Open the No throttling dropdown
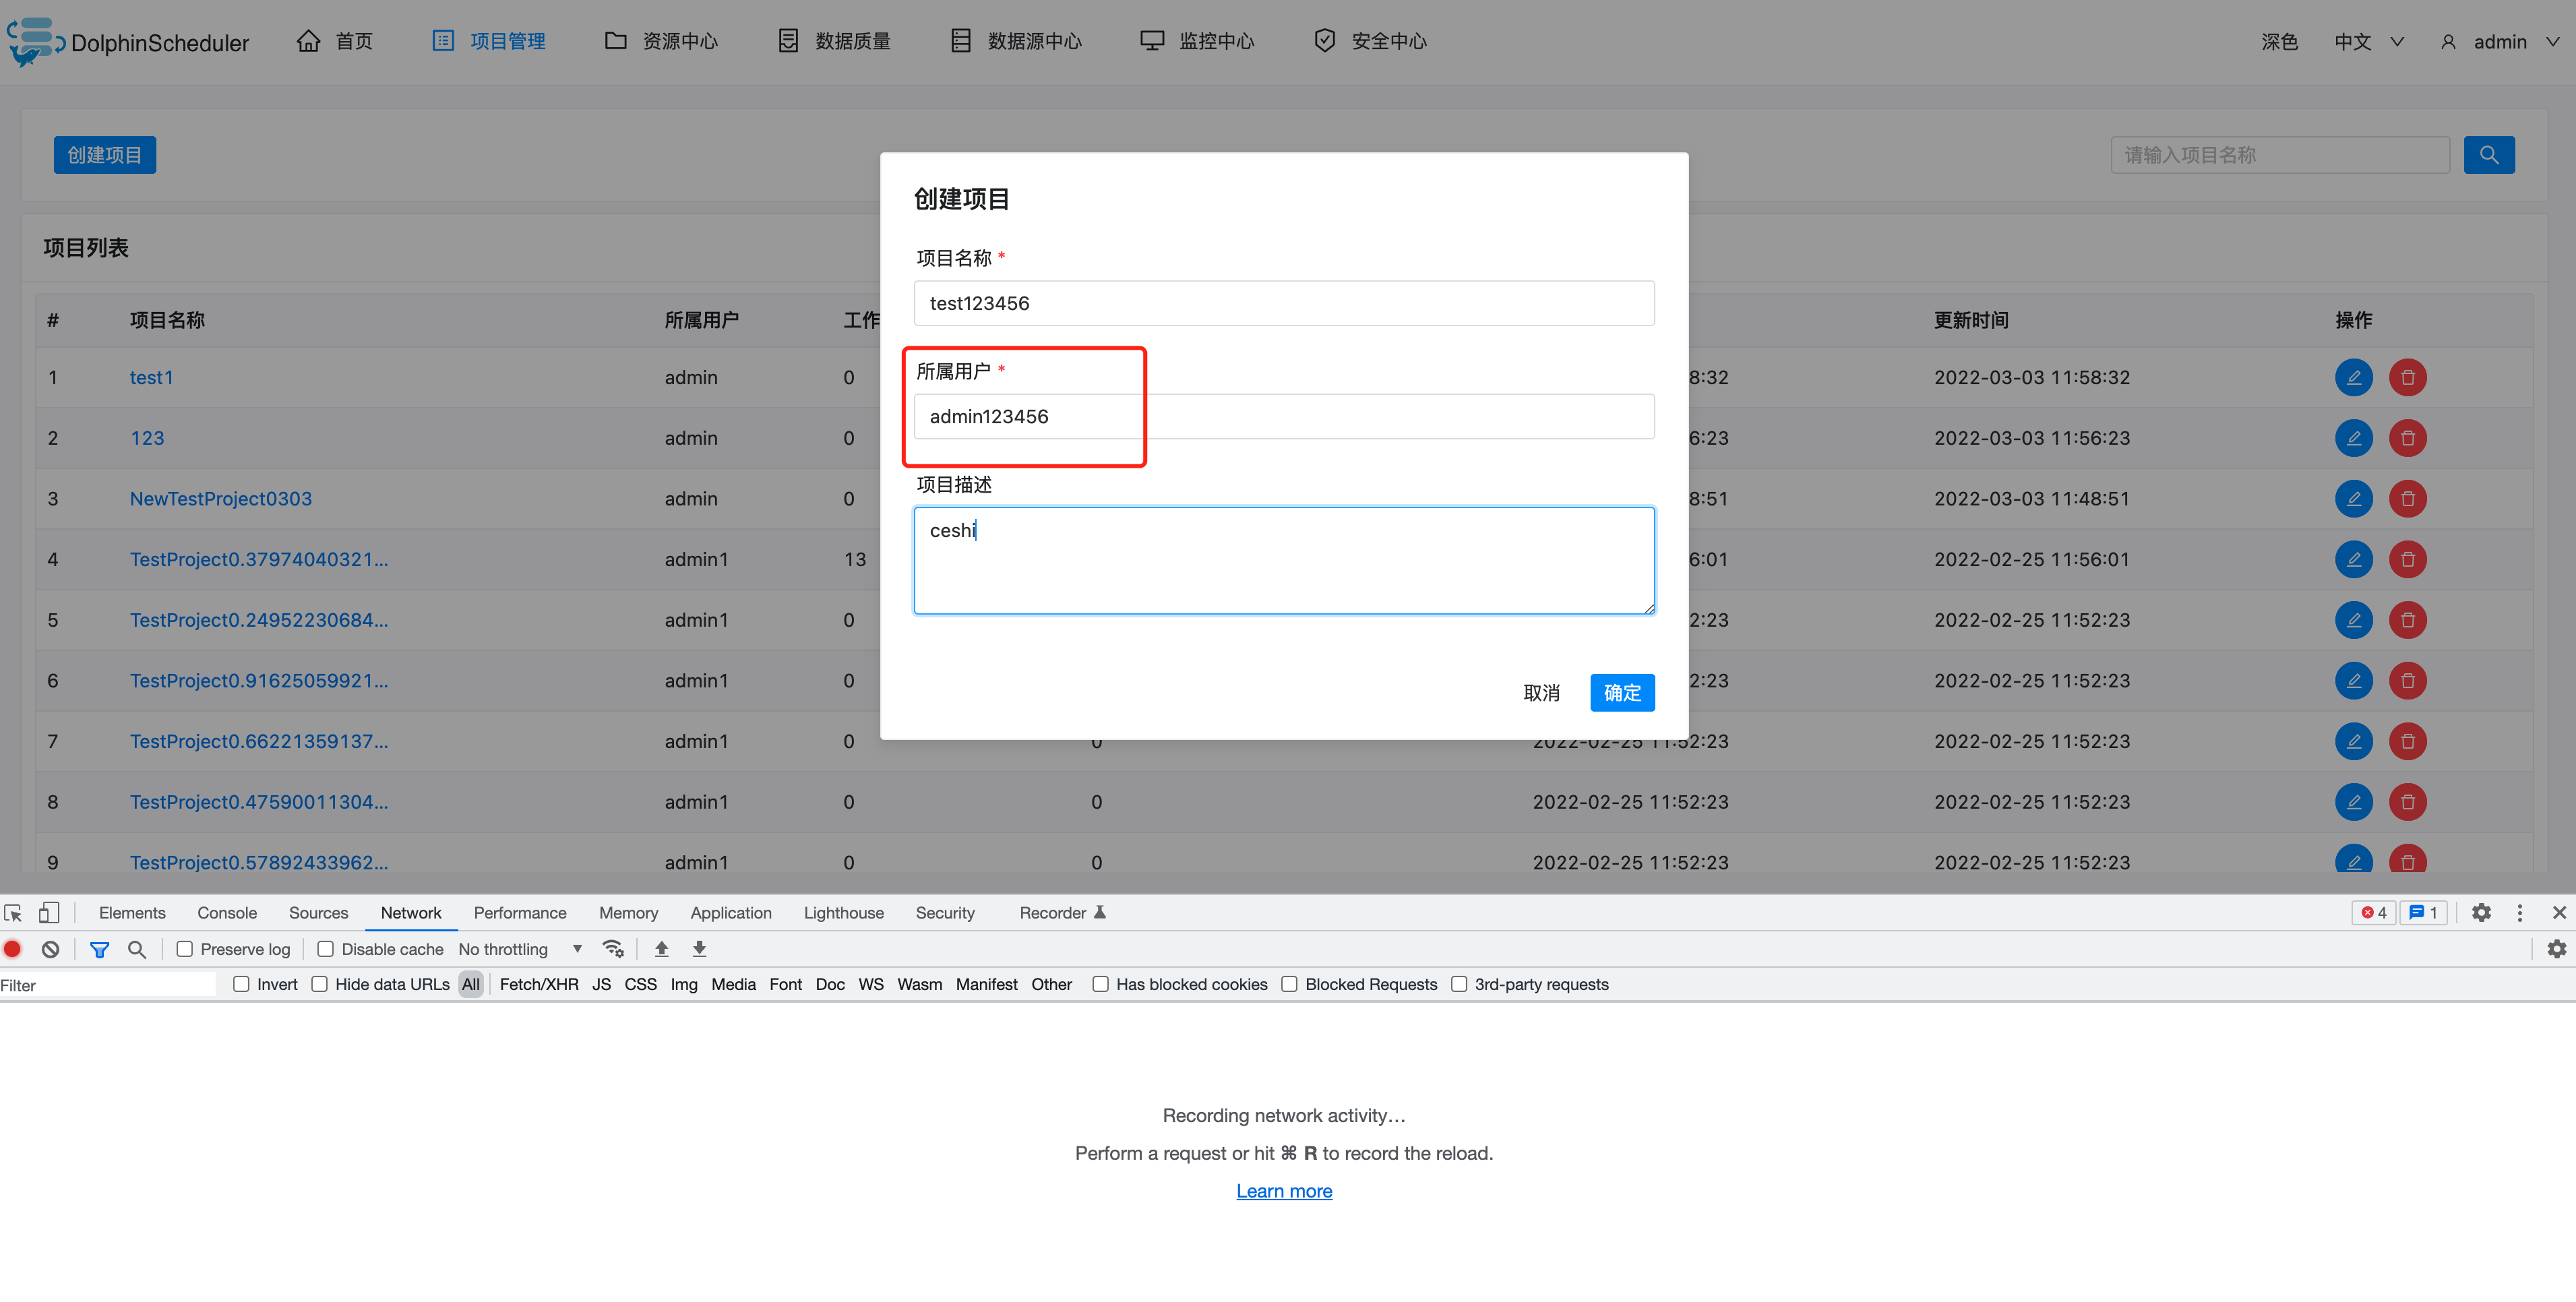The image size is (2576, 1302). pos(516,949)
